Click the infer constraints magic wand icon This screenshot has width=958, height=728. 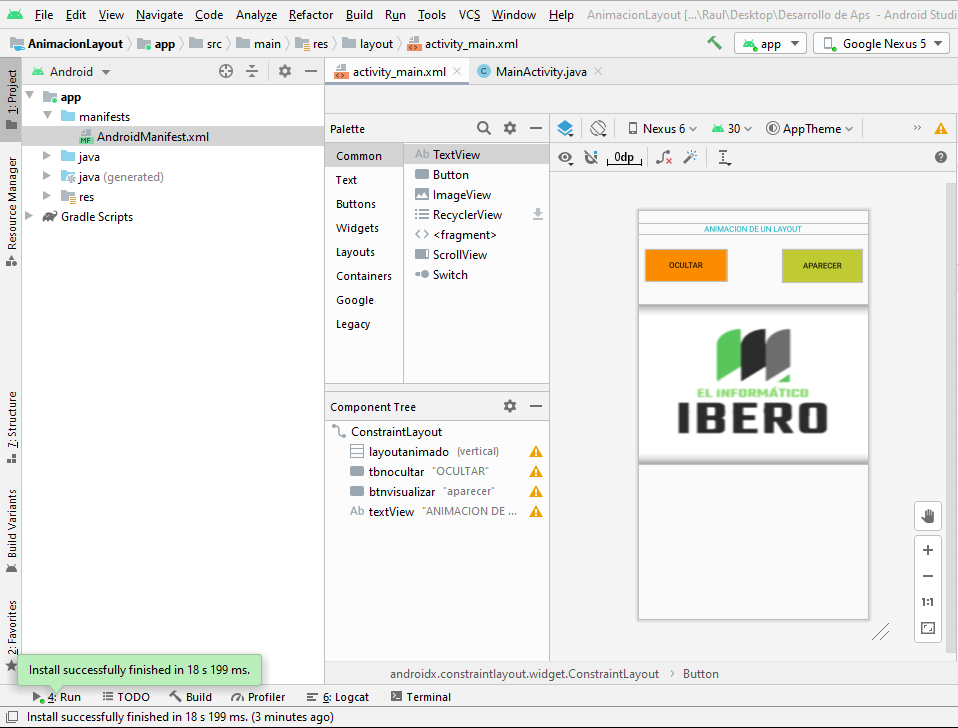coord(690,158)
